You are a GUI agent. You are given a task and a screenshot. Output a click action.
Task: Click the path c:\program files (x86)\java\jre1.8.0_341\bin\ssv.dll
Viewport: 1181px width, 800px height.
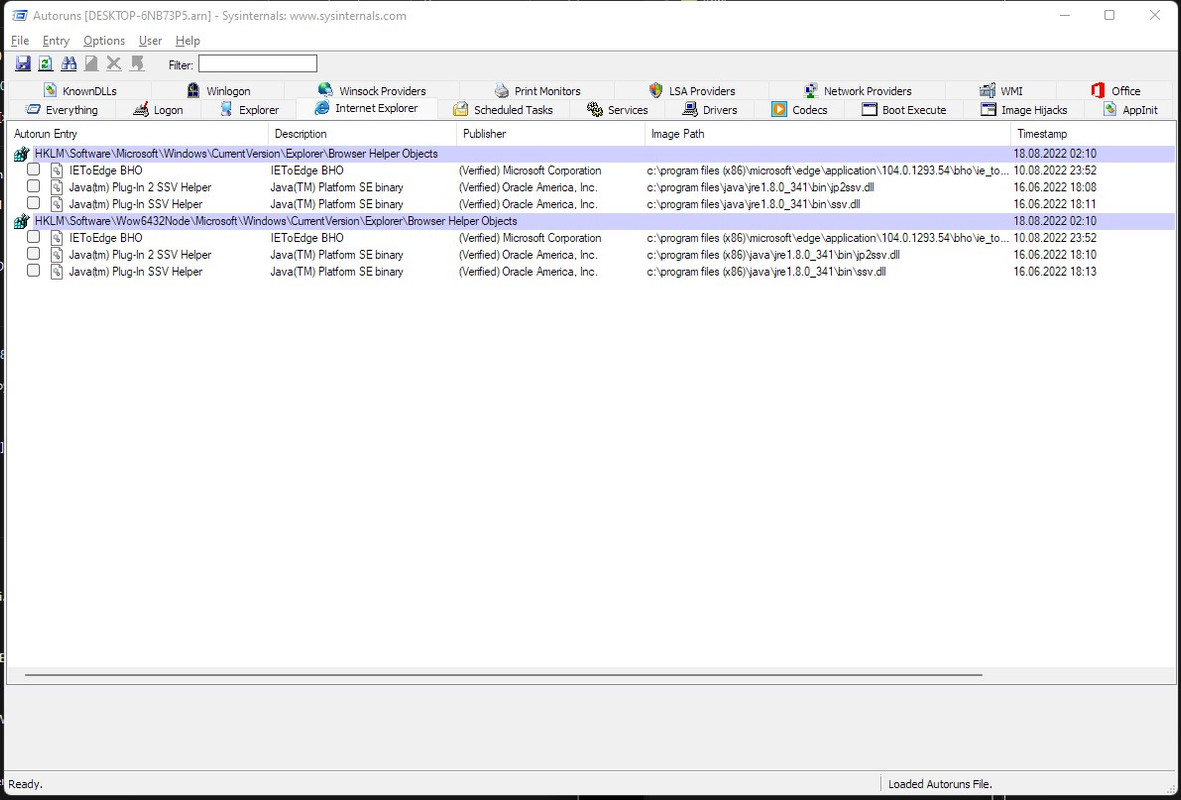pyautogui.click(x=766, y=272)
